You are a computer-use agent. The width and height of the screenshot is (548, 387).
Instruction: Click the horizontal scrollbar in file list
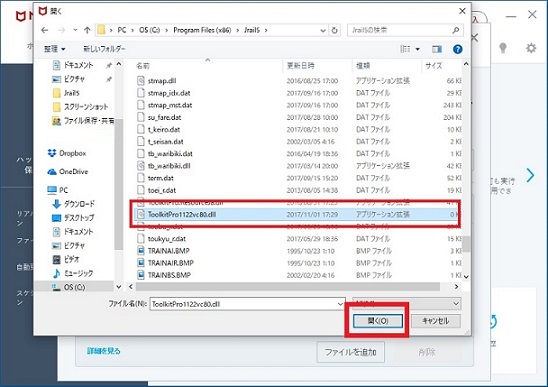tap(288, 287)
